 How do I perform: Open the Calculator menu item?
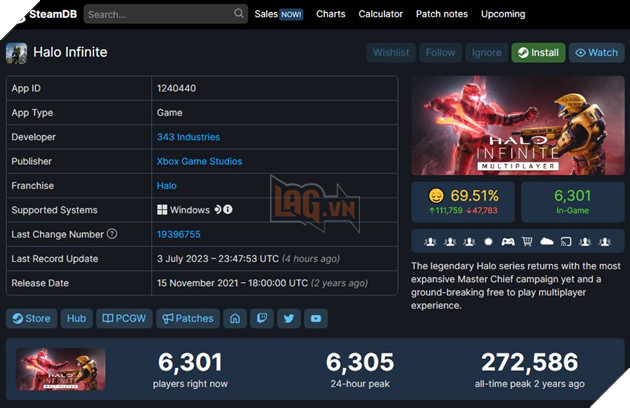(380, 14)
